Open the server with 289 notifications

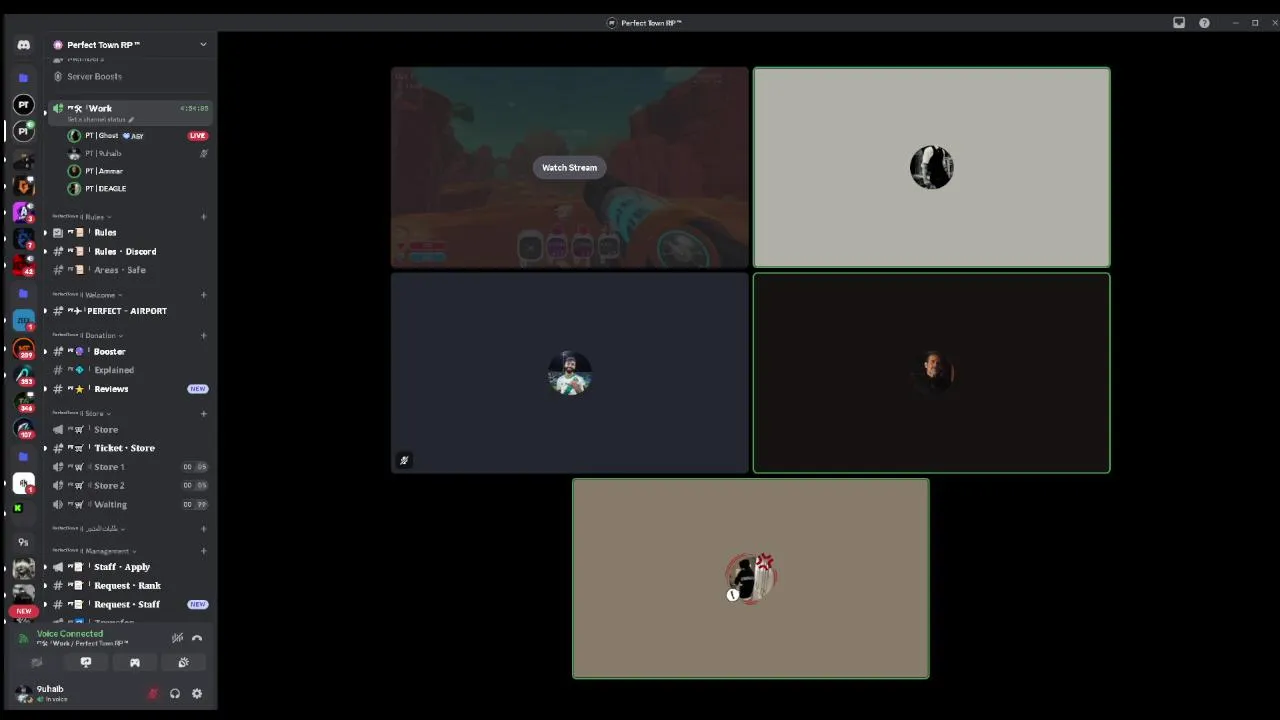23,348
